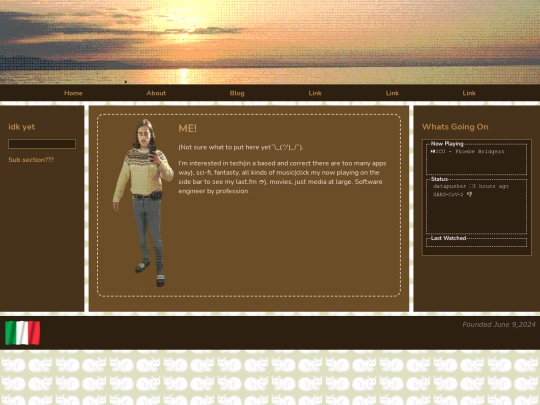Go to the About page
540x405 pixels.
click(x=156, y=93)
